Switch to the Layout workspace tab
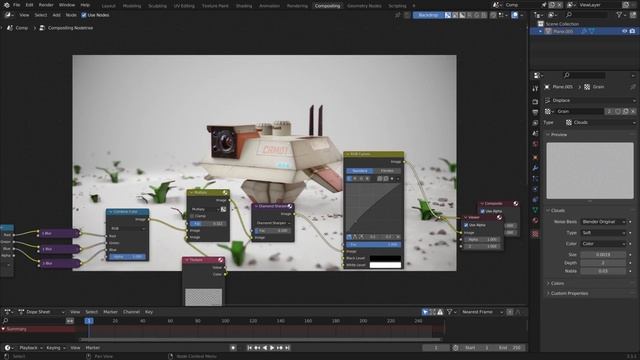 (x=109, y=6)
